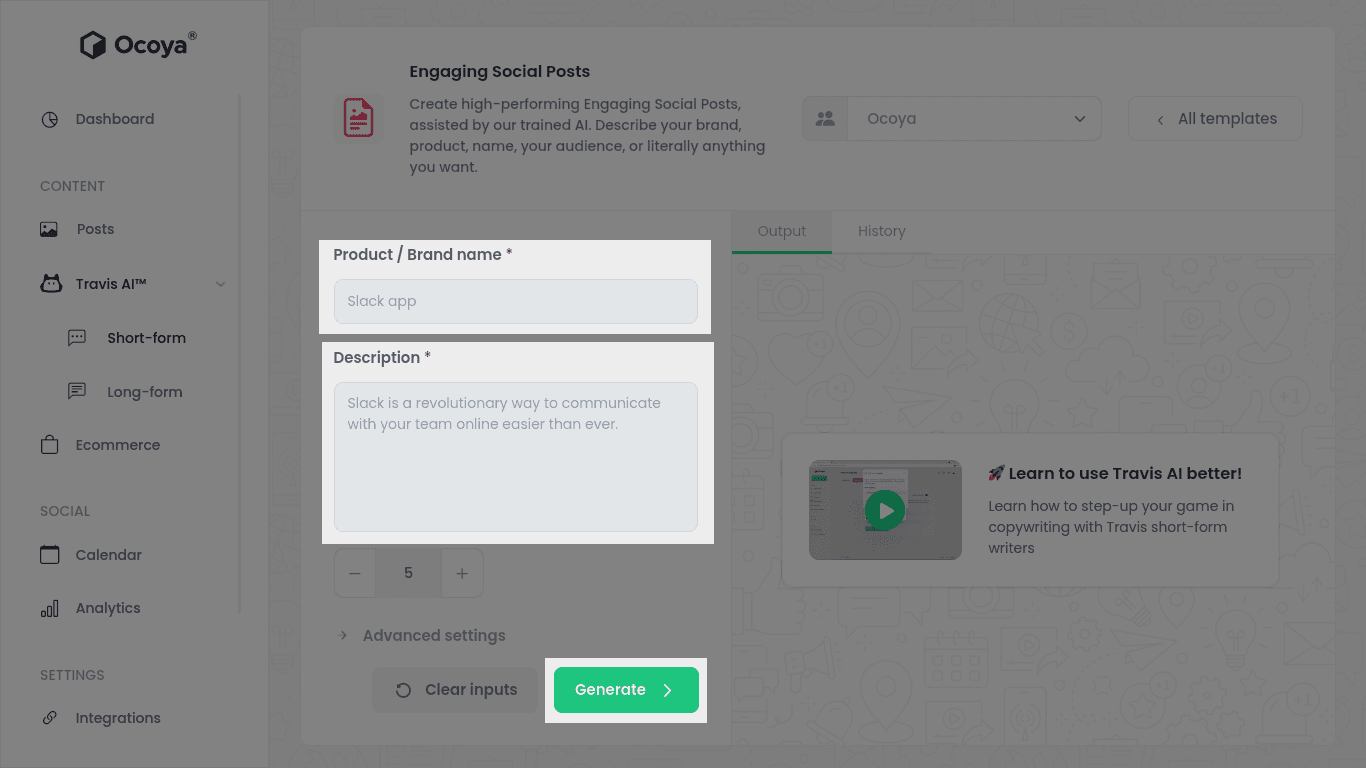Play the Travis AI tutorial video
The height and width of the screenshot is (768, 1366).
885,510
